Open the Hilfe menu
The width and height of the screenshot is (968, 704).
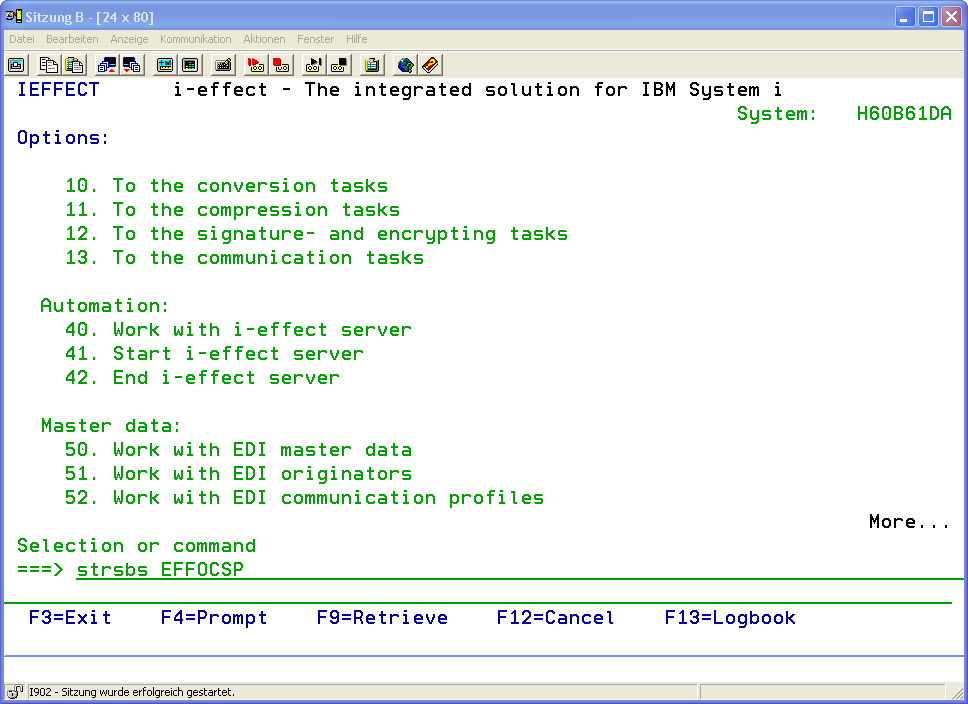(x=356, y=39)
